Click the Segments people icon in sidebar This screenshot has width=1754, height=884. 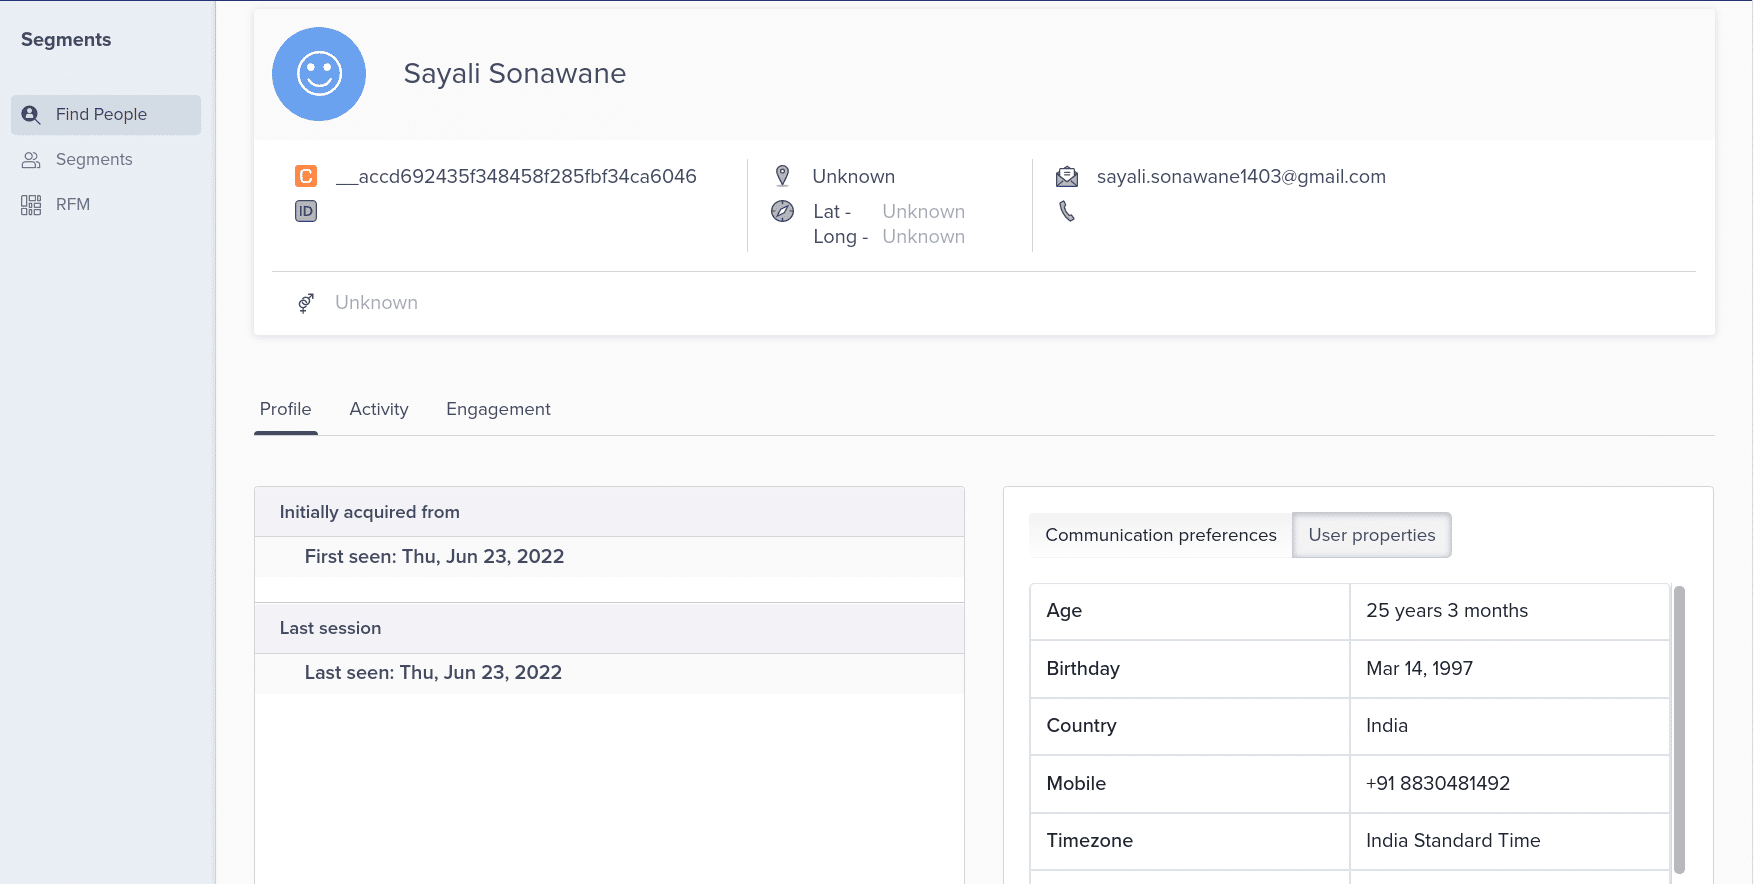[x=31, y=160]
